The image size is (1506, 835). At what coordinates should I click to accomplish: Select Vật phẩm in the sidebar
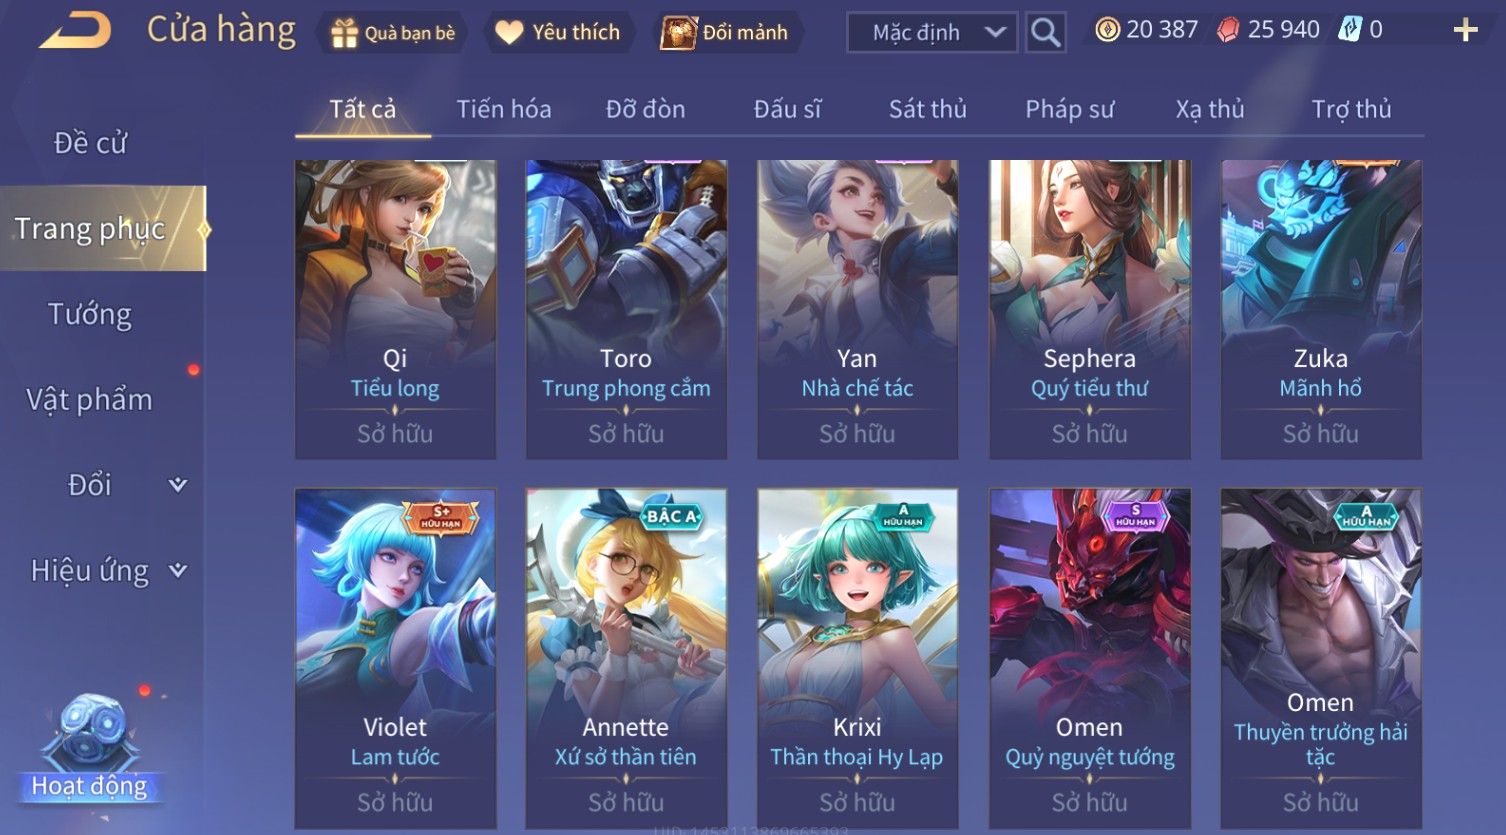pyautogui.click(x=90, y=400)
